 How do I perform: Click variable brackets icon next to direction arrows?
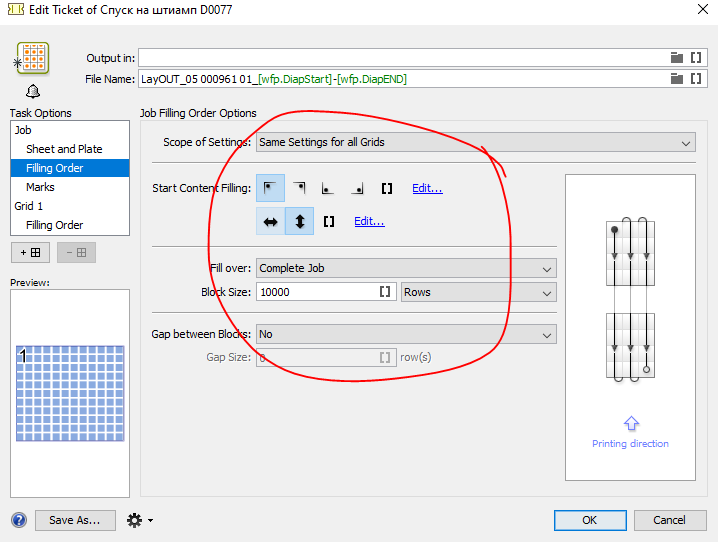(x=329, y=222)
